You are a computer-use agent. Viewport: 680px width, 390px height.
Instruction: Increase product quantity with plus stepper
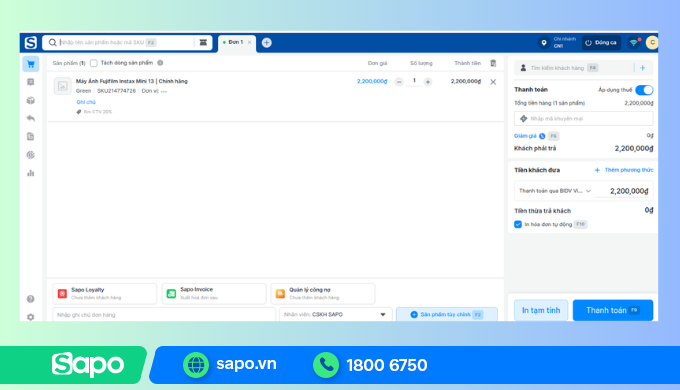click(428, 82)
